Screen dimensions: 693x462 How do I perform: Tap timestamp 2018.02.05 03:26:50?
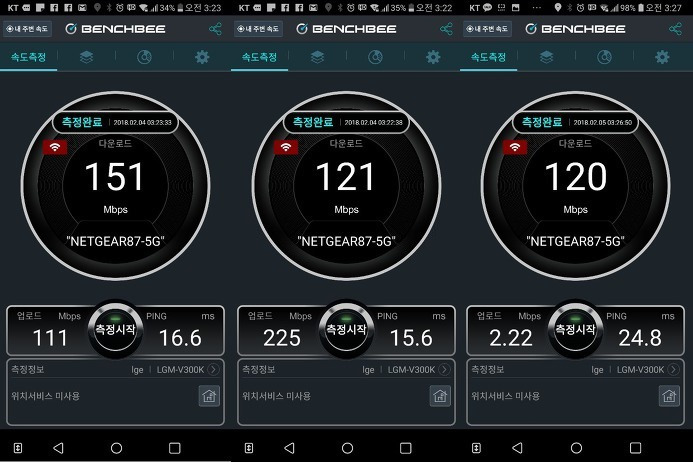pos(602,122)
